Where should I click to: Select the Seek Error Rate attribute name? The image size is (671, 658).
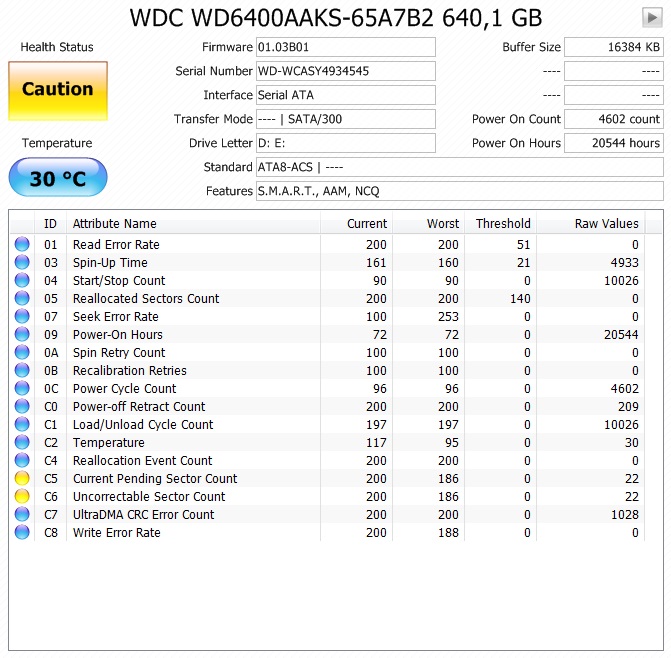click(x=116, y=316)
